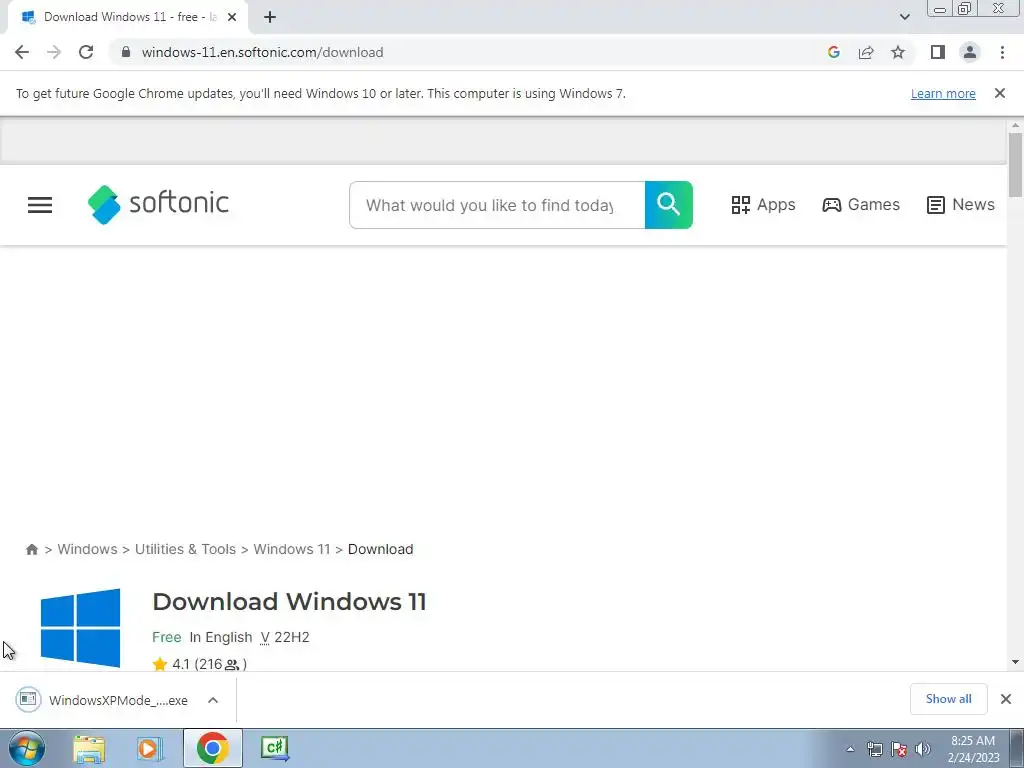Click Show all downloads button
This screenshot has width=1024, height=768.
tap(948, 699)
